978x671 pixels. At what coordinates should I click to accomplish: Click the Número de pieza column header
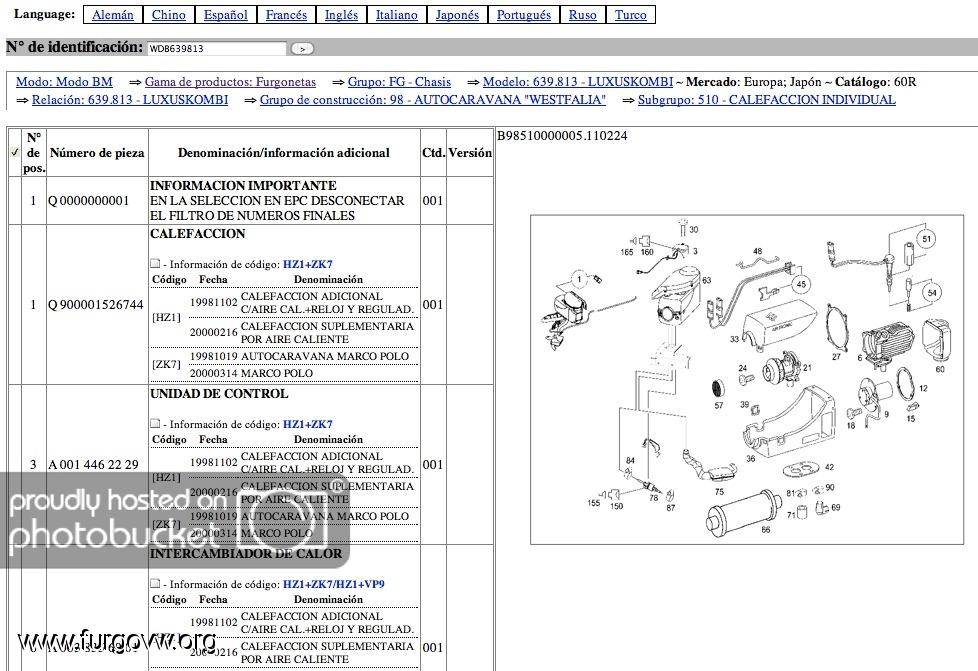(97, 153)
